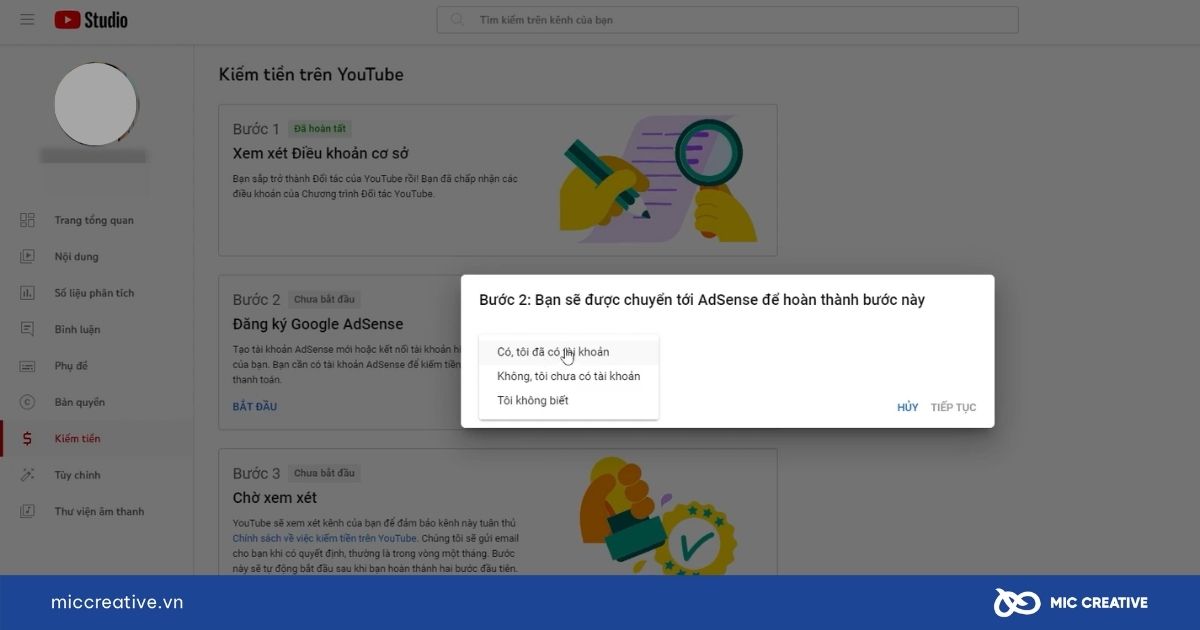Click the Bản quyền copyright icon

coord(27,402)
